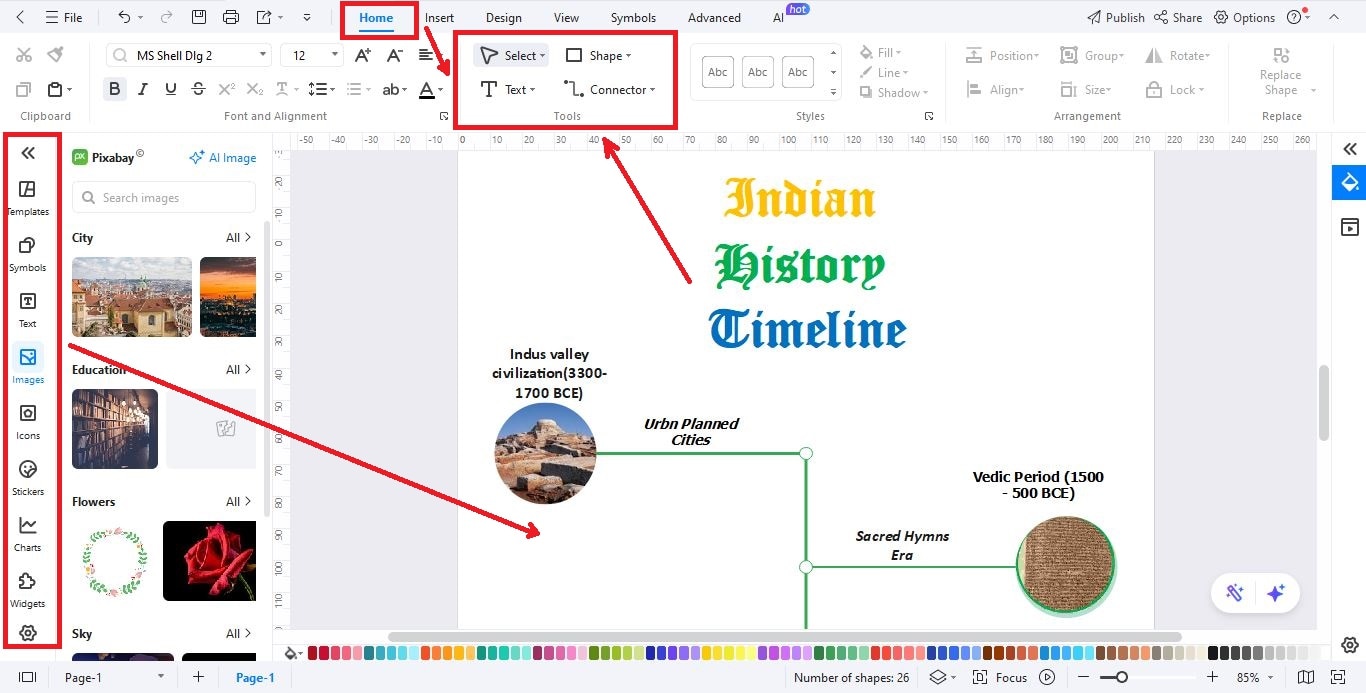This screenshot has height=693, width=1366.
Task: Click the image search input field
Action: click(x=163, y=197)
